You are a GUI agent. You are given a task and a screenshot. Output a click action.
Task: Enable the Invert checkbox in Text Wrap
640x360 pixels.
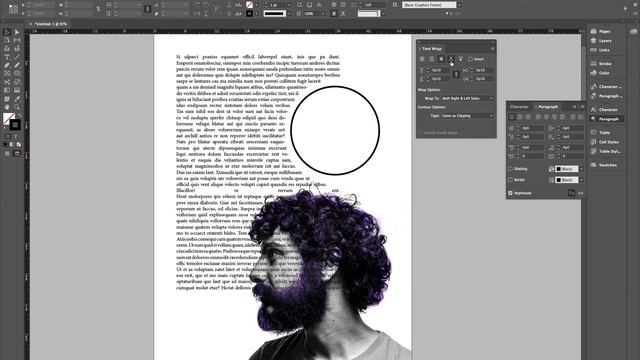click(x=470, y=59)
